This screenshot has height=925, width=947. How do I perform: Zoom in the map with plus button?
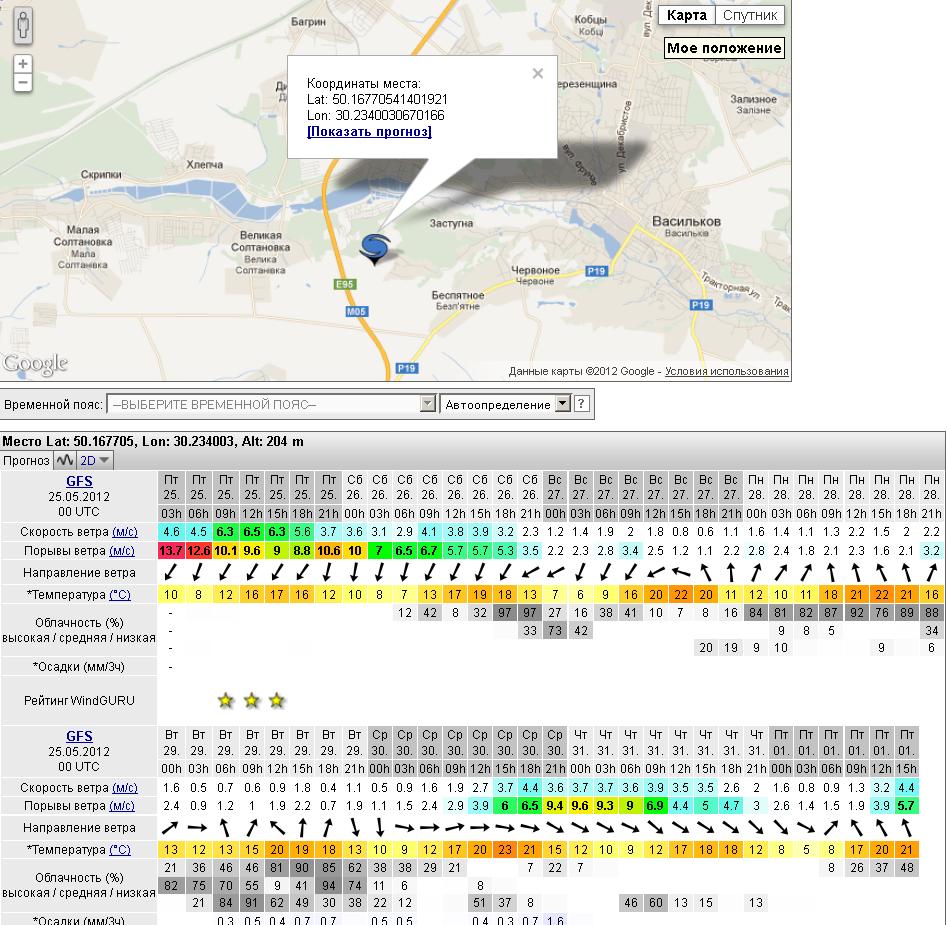point(23,64)
